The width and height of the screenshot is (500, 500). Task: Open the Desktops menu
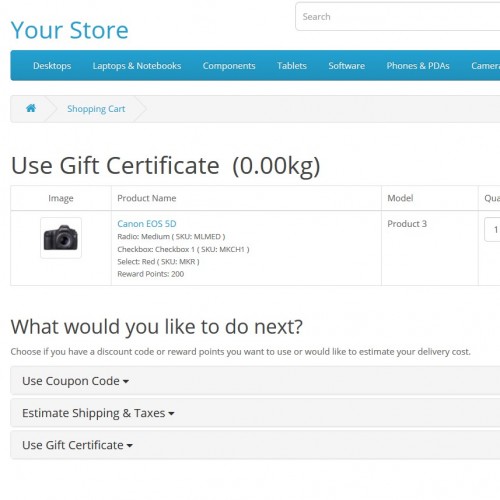pos(52,66)
